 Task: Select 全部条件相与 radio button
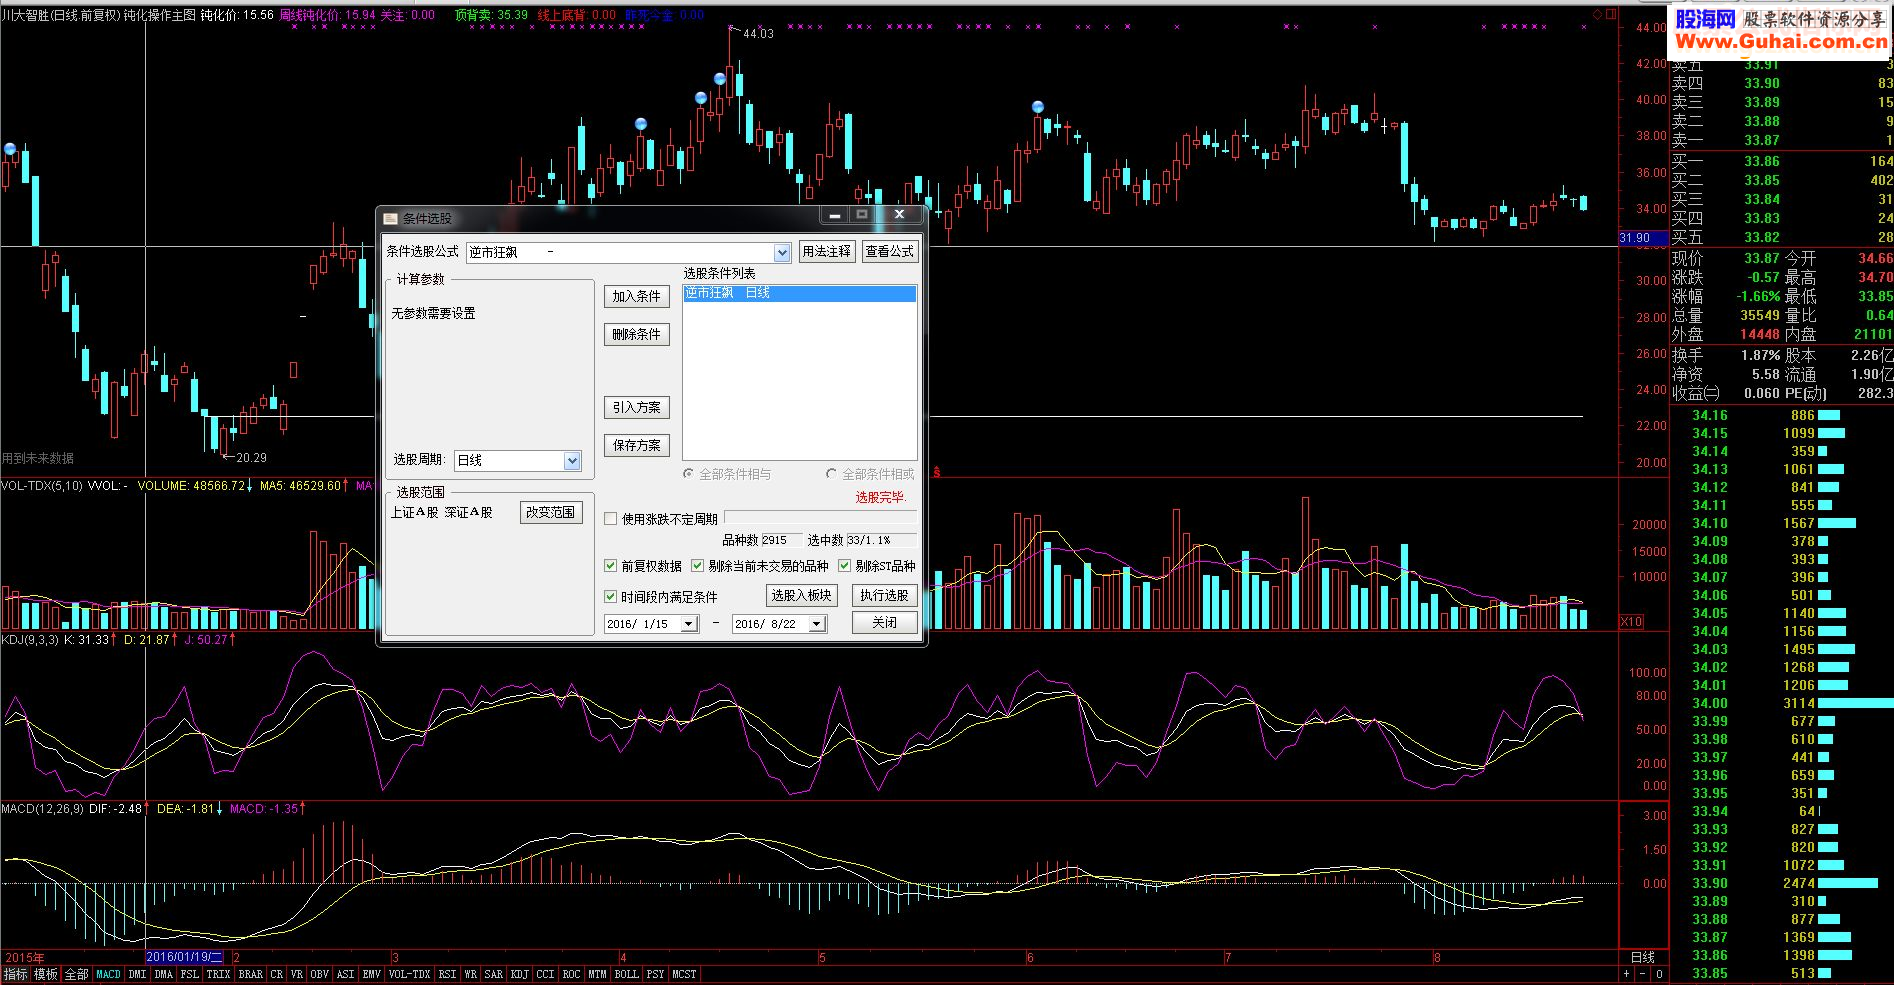coord(688,474)
